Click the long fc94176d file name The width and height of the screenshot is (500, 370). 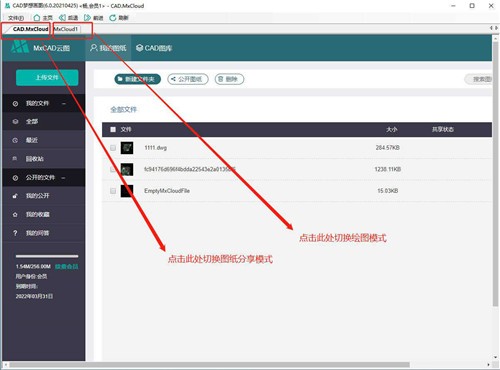pos(190,169)
